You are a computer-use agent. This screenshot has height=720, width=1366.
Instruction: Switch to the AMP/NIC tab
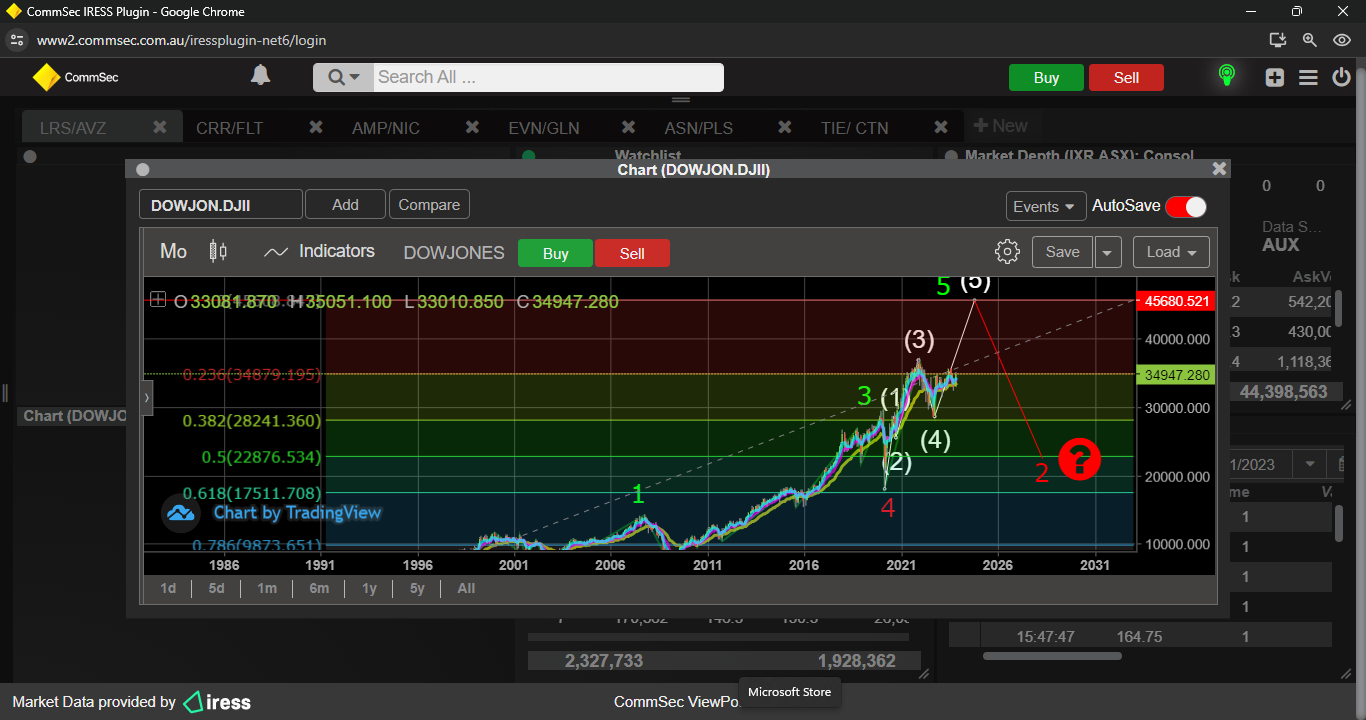pyautogui.click(x=386, y=128)
